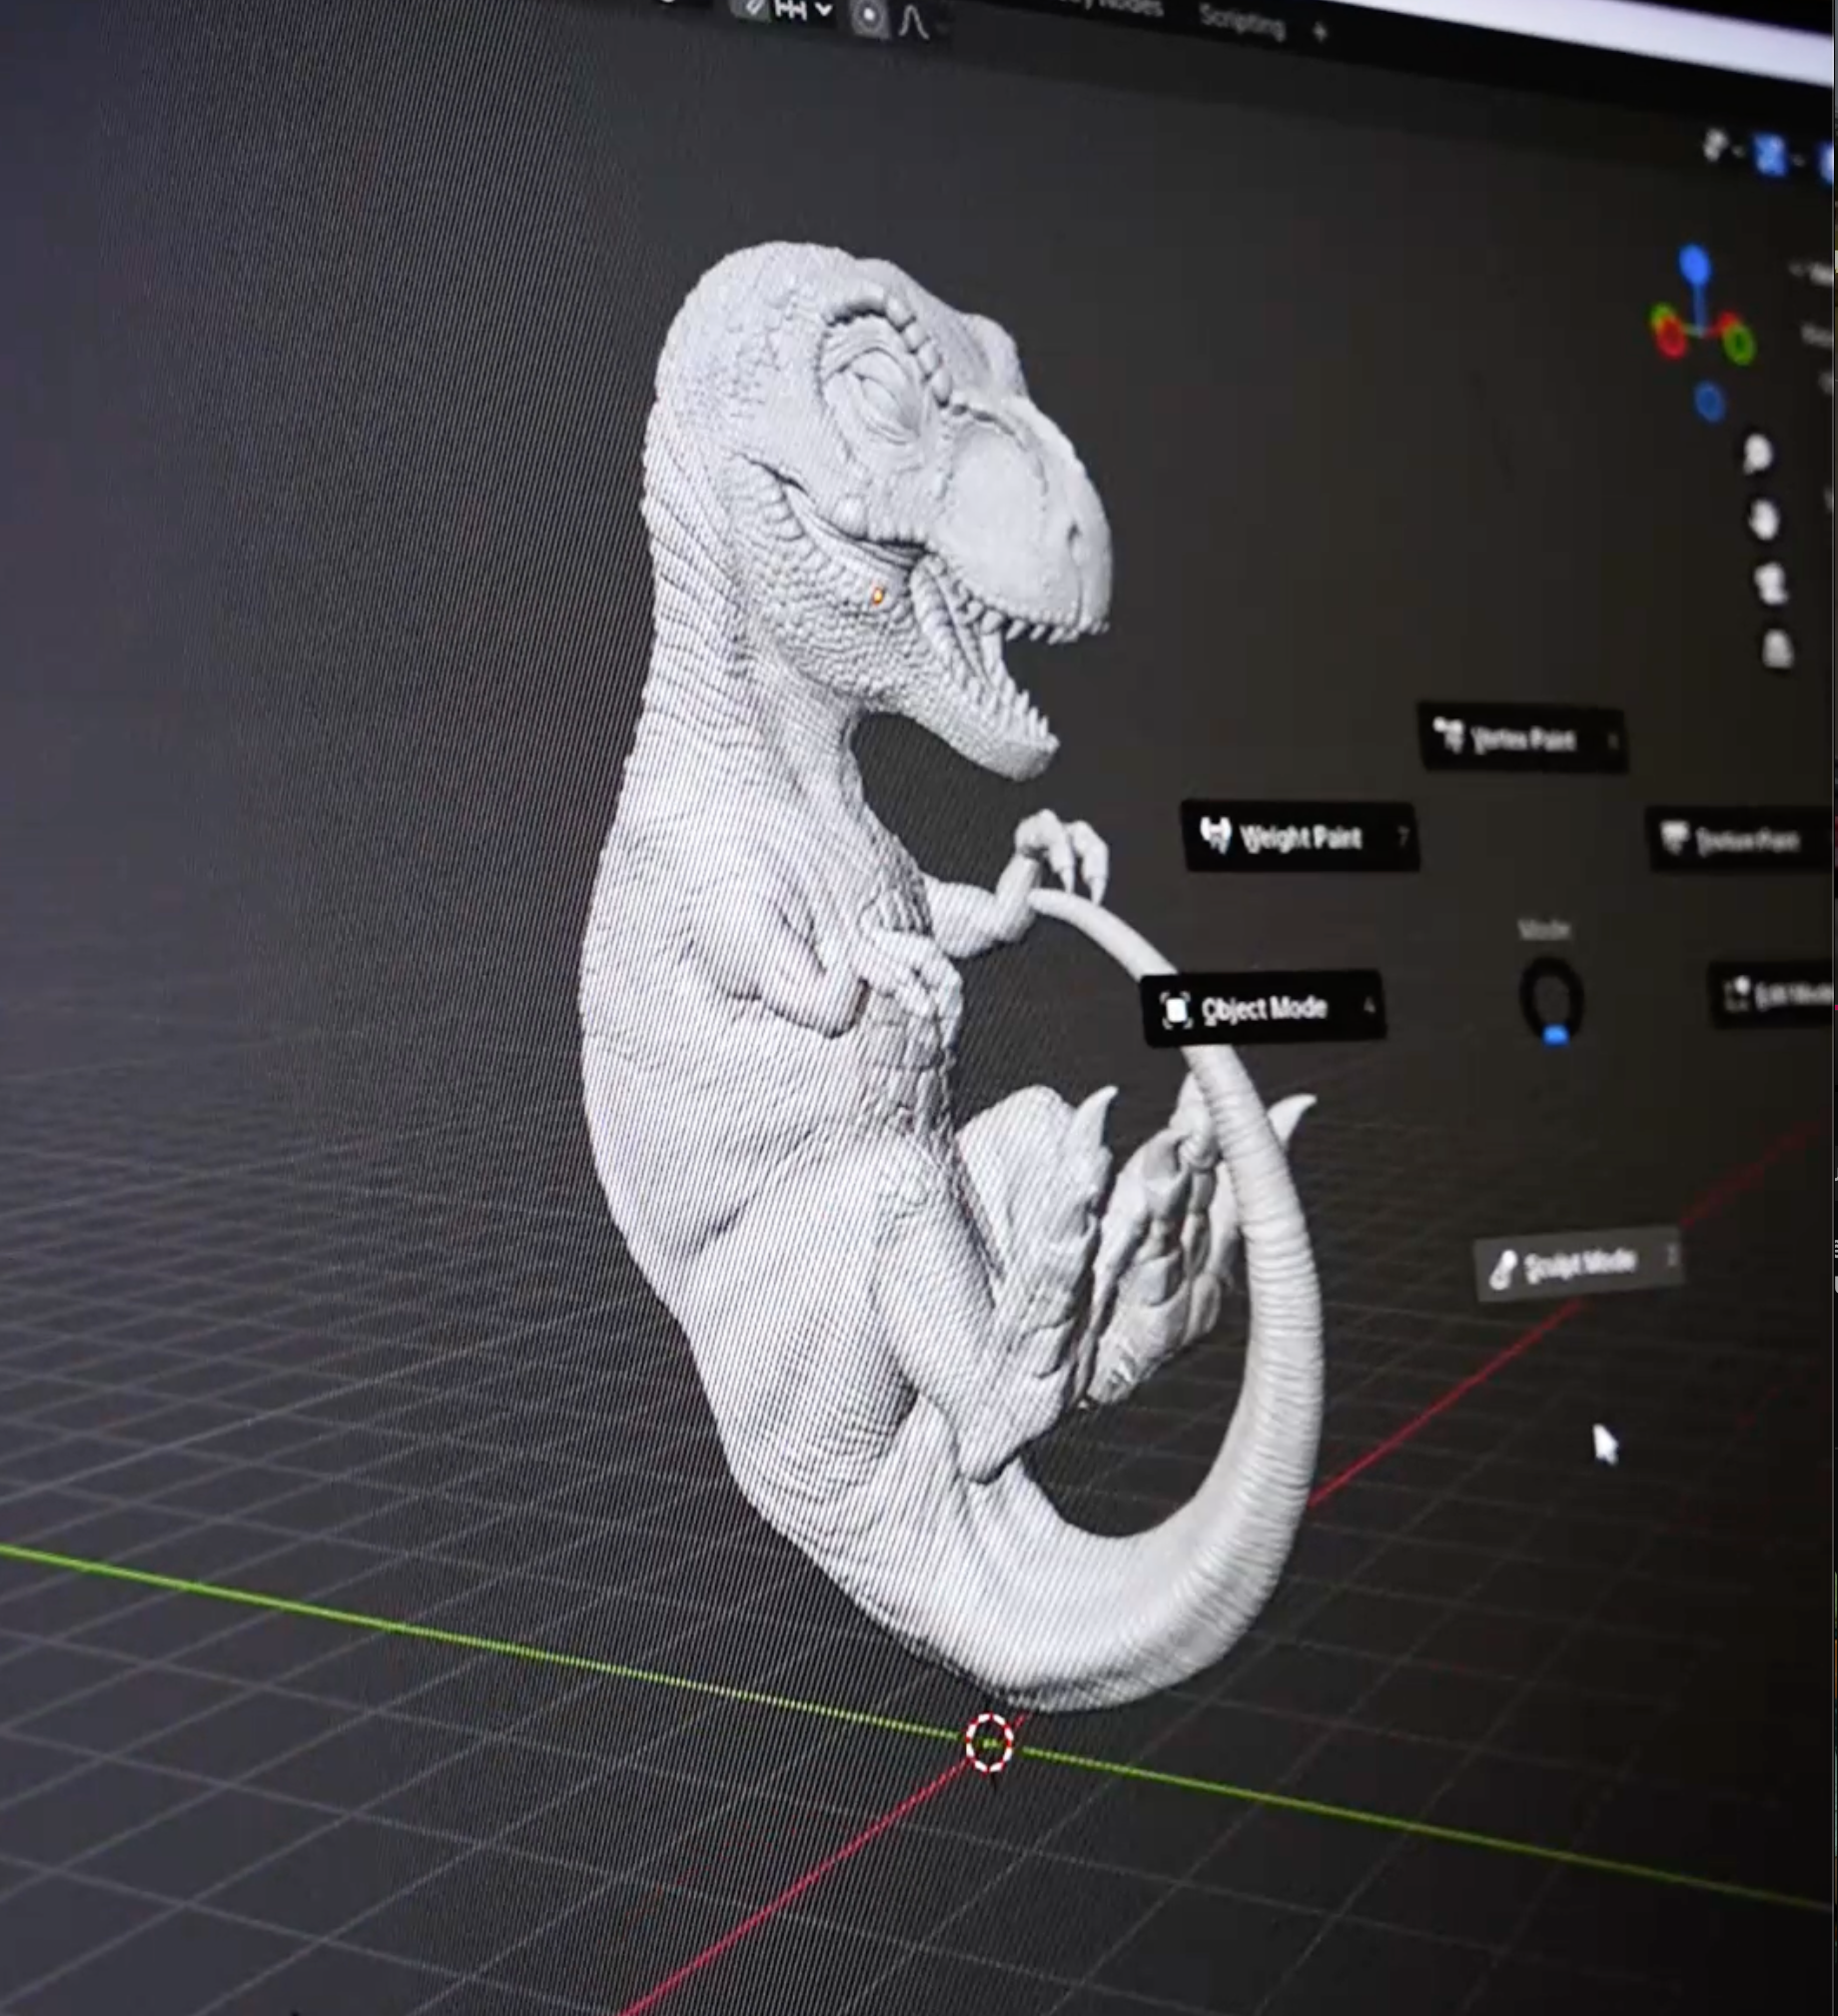This screenshot has height=2016, width=1838.
Task: Choose Weight Paint from the mode pie
Action: coord(1298,836)
